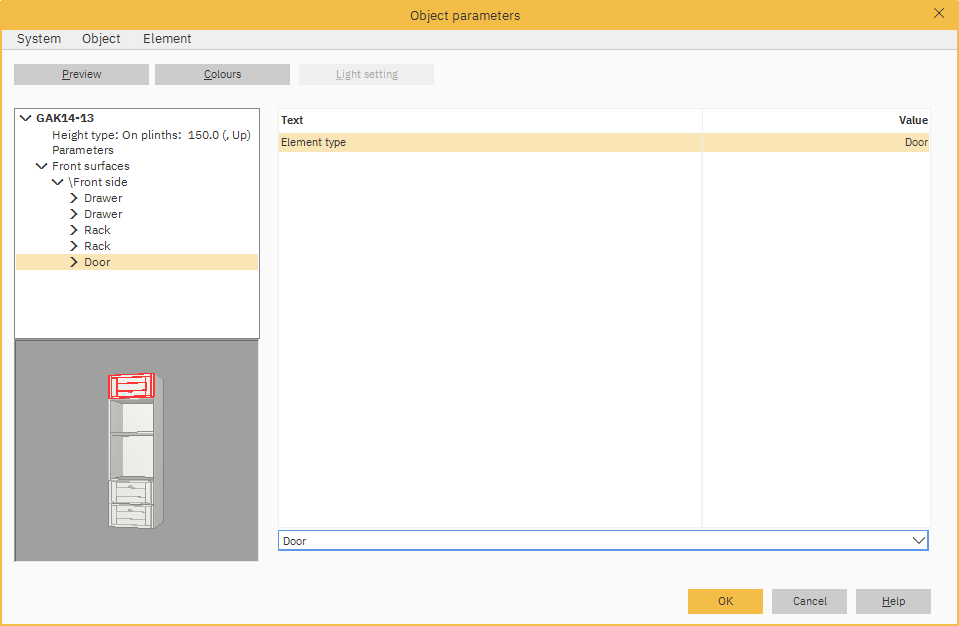Screen dimensions: 959x626
Task: Collapse the GAK14-13 root node
Action: tap(25, 117)
